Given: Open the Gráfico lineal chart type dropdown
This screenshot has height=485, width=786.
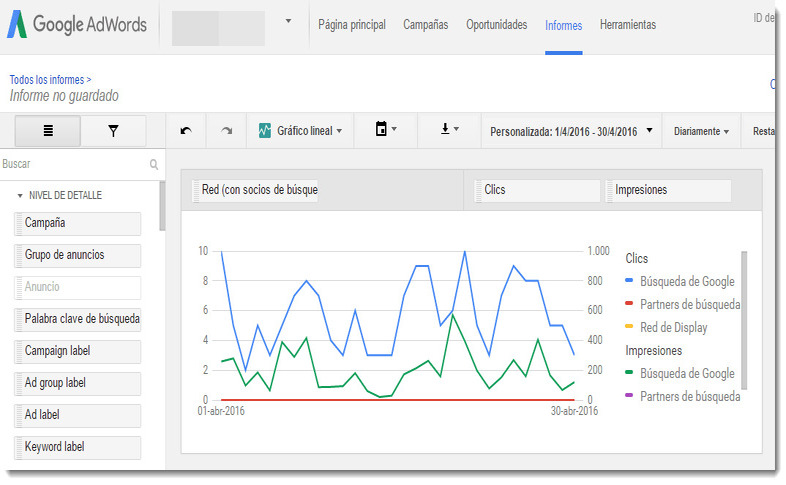Looking at the screenshot, I should [x=300, y=131].
